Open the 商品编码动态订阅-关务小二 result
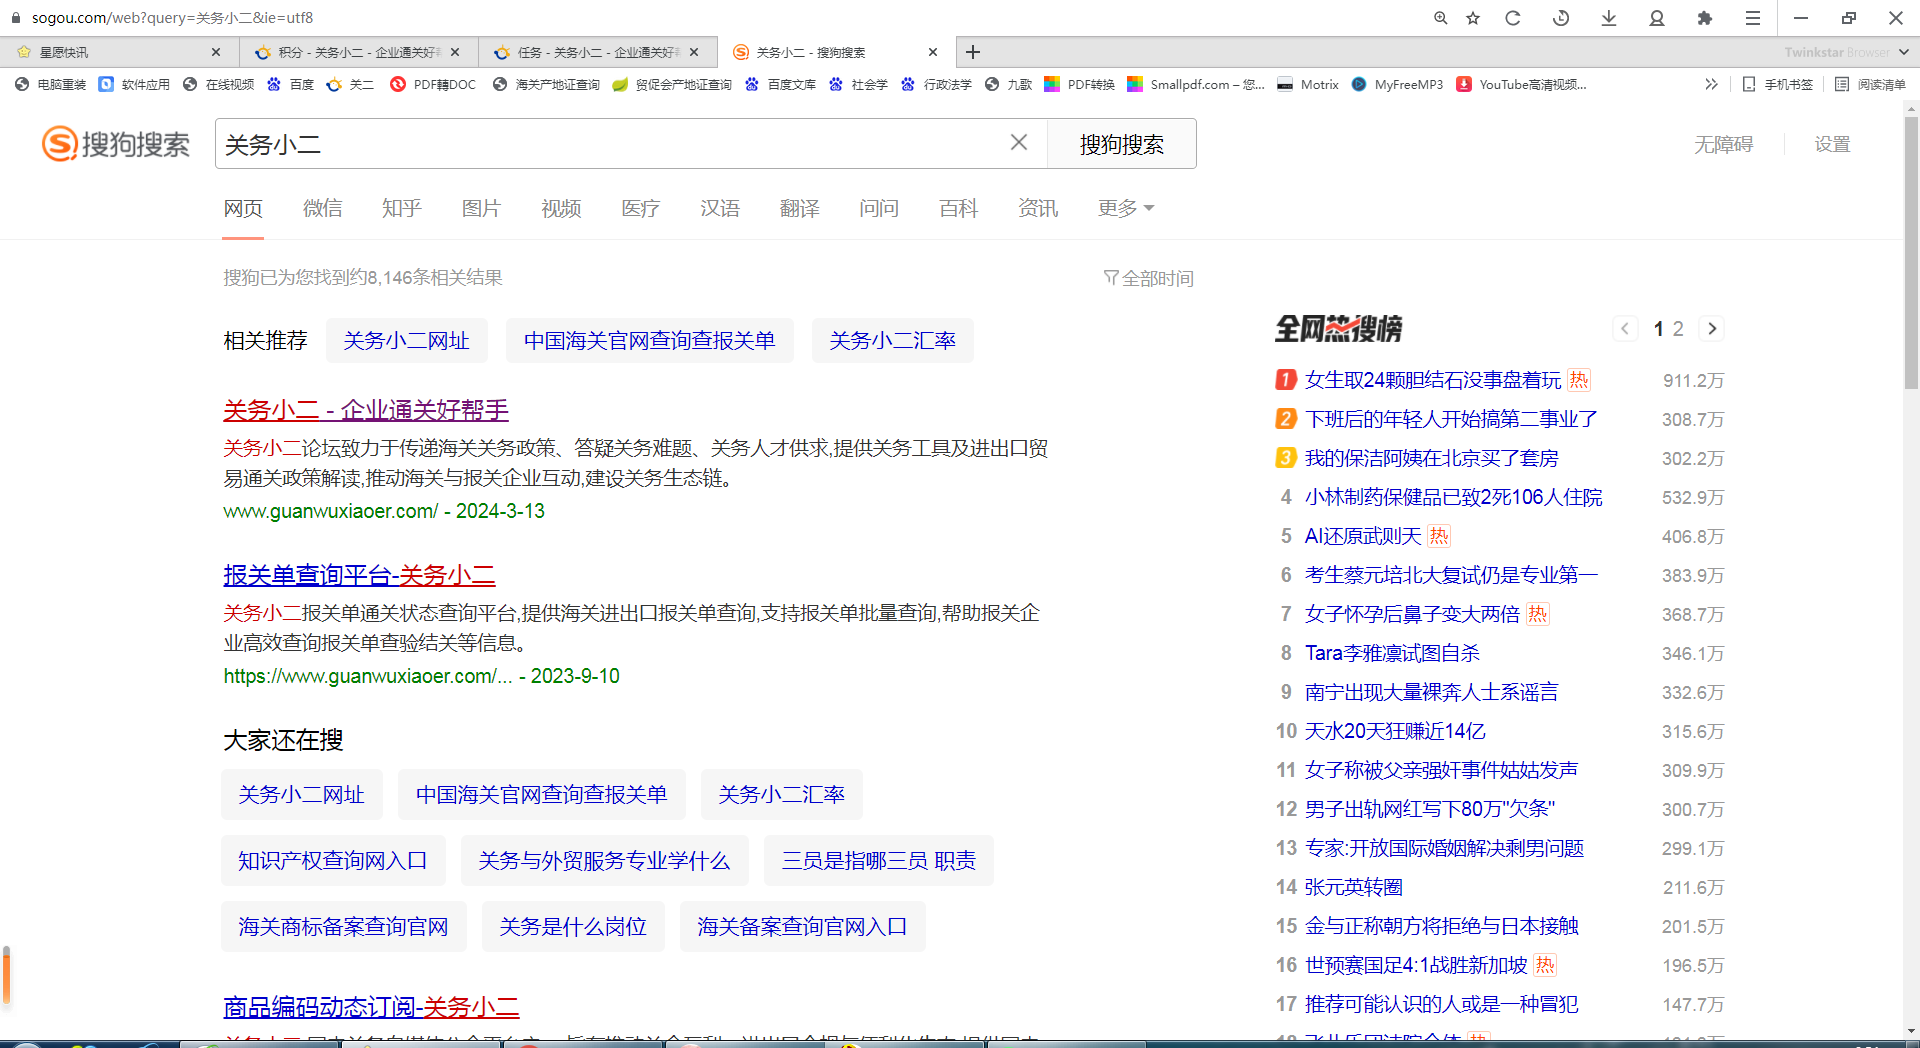 click(x=371, y=1006)
